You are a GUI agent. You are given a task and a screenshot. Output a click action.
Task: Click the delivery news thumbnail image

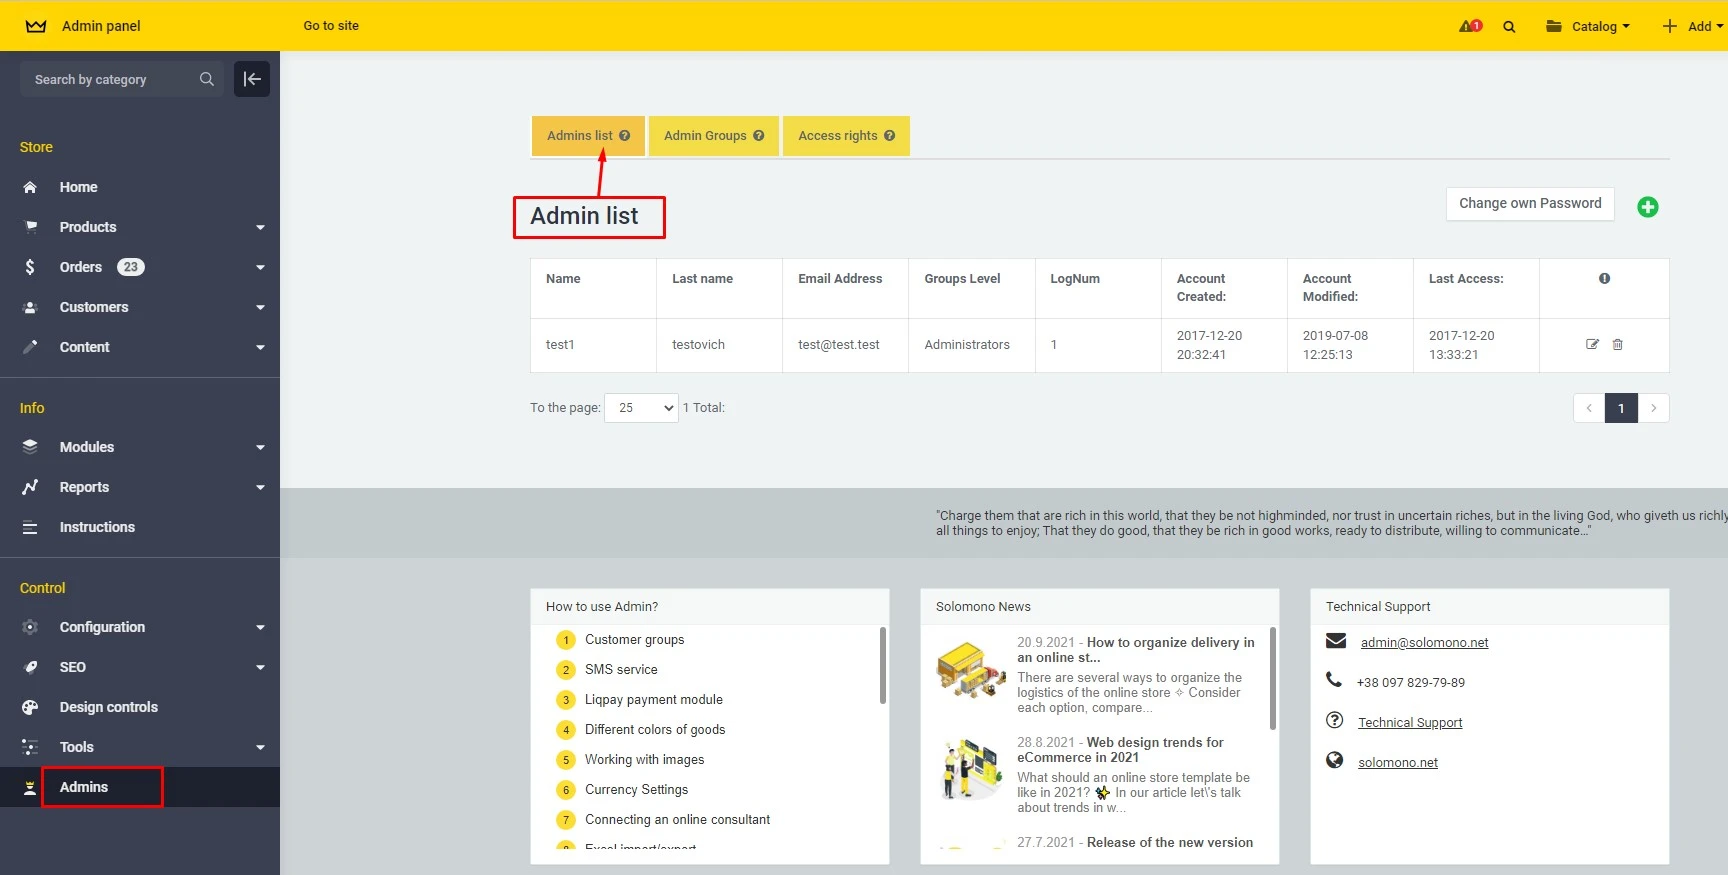(971, 670)
